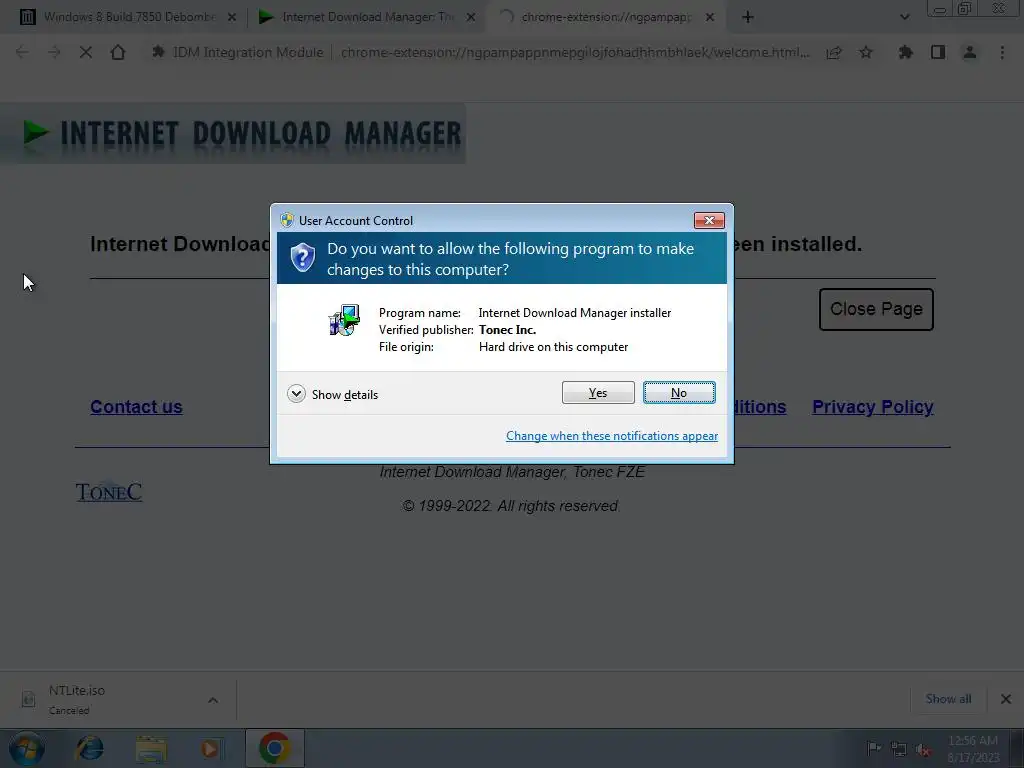
Task: Show all downloads
Action: [x=948, y=699]
